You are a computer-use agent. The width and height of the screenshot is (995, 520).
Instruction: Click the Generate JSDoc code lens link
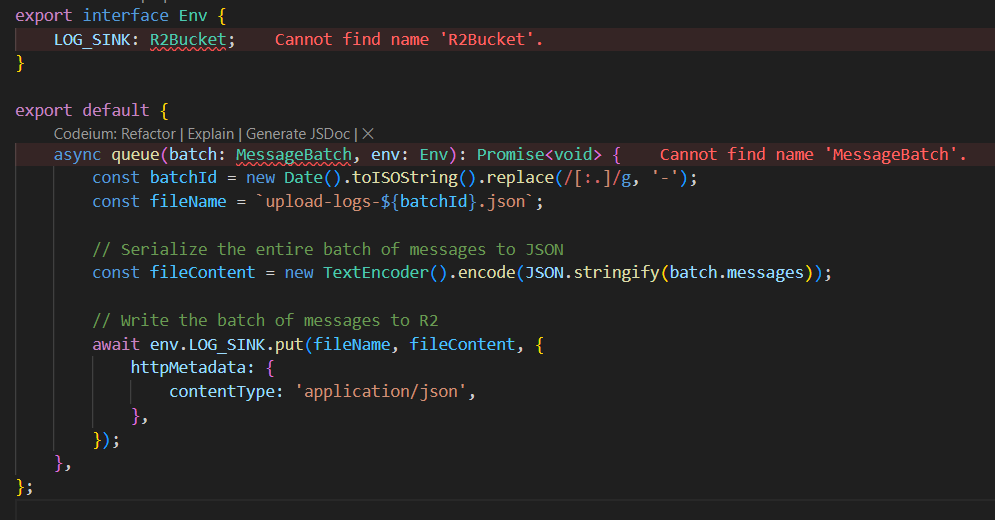click(x=298, y=134)
